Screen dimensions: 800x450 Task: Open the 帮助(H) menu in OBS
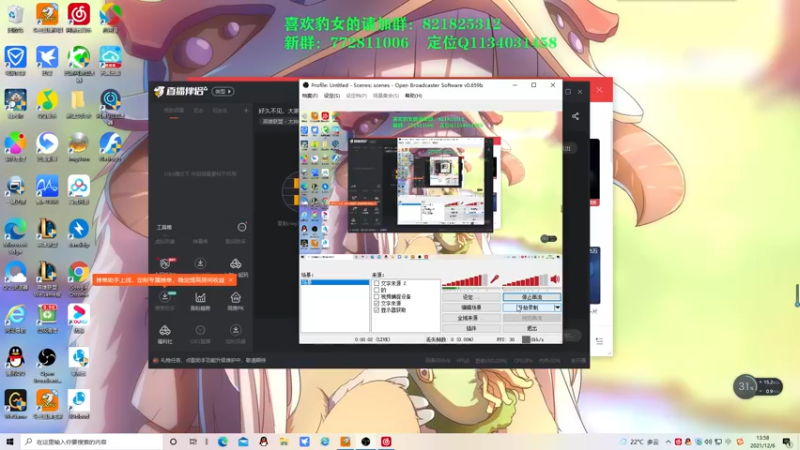(413, 95)
